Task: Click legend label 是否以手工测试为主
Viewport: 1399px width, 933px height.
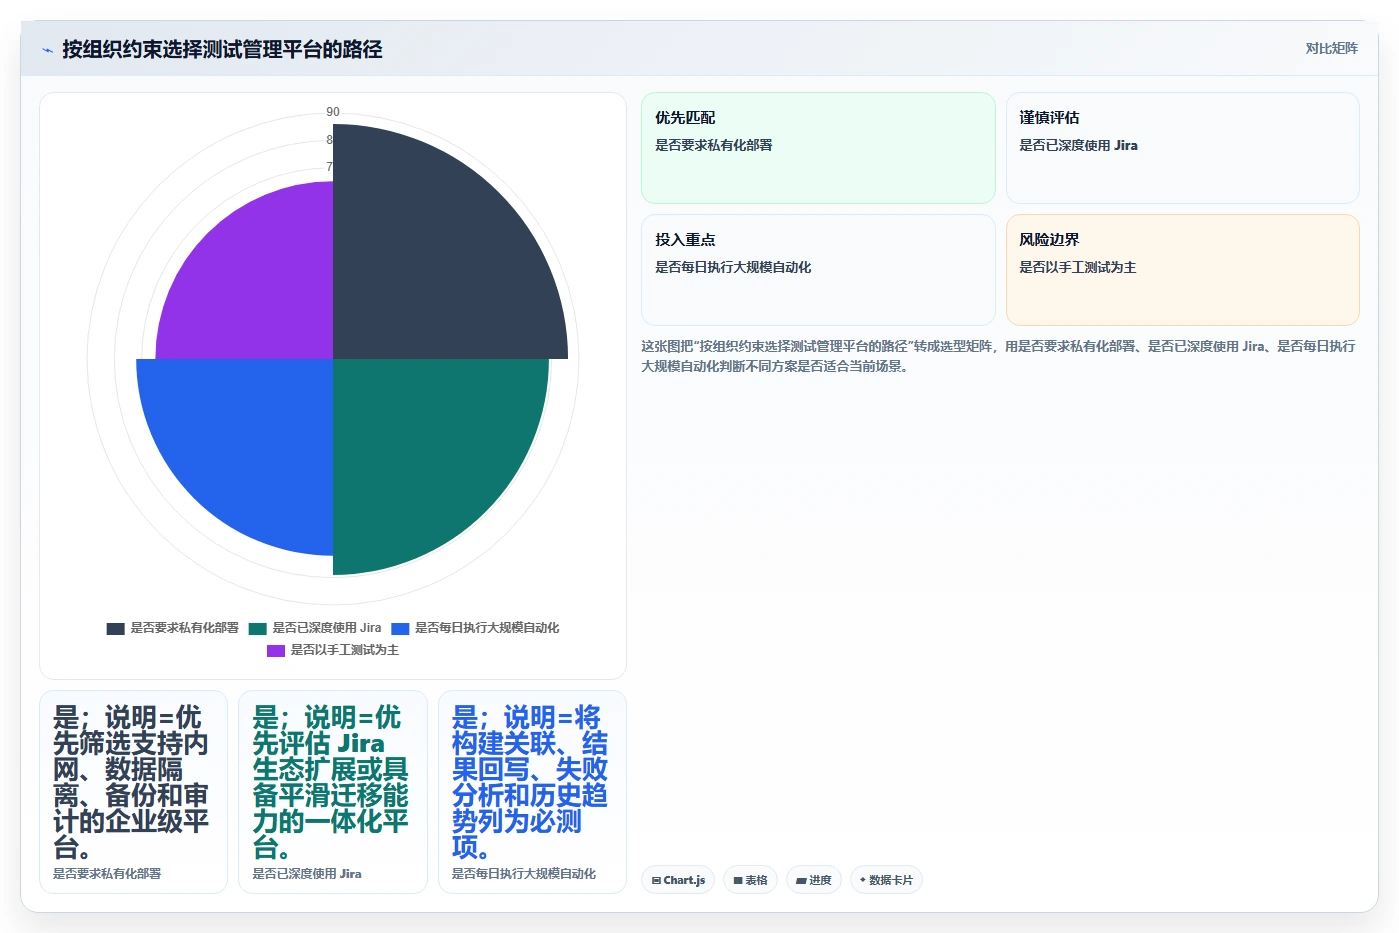Action: click(x=345, y=650)
